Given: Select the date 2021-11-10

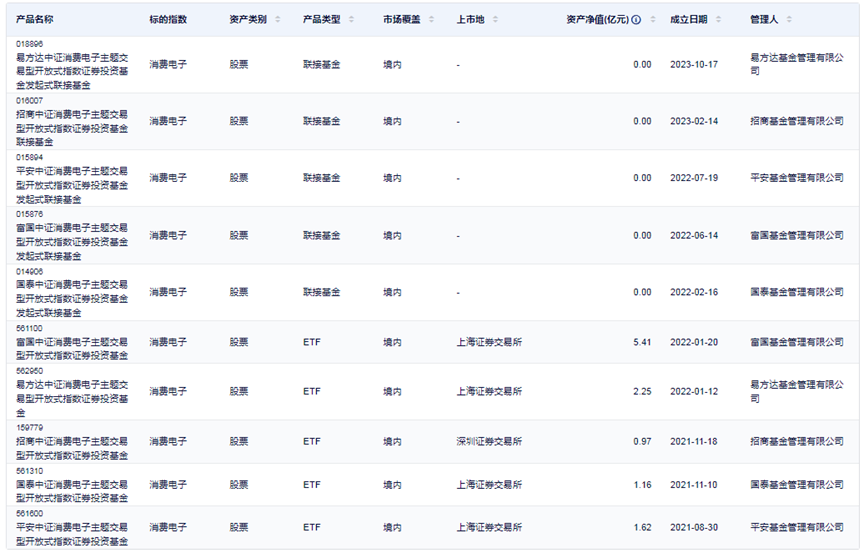Looking at the screenshot, I should 694,485.
